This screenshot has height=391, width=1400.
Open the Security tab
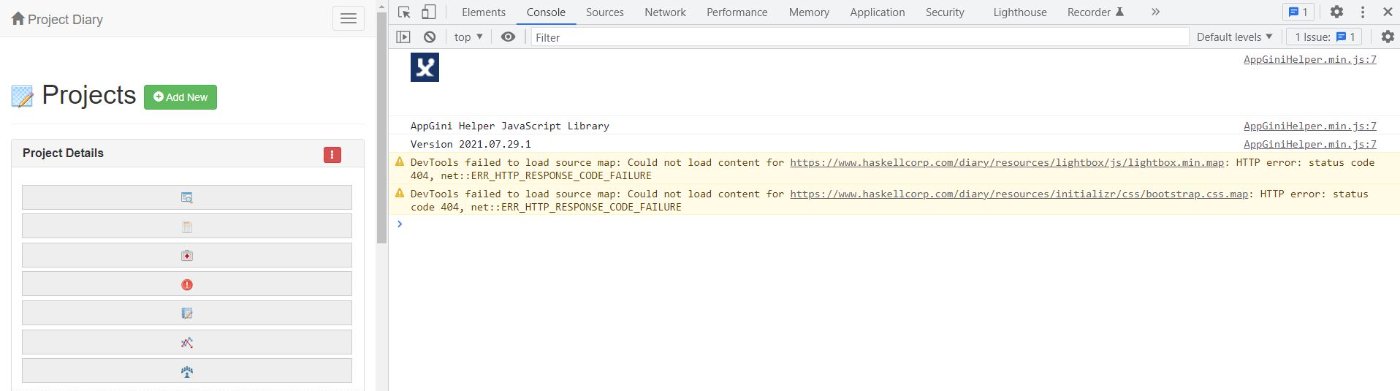pyautogui.click(x=945, y=12)
